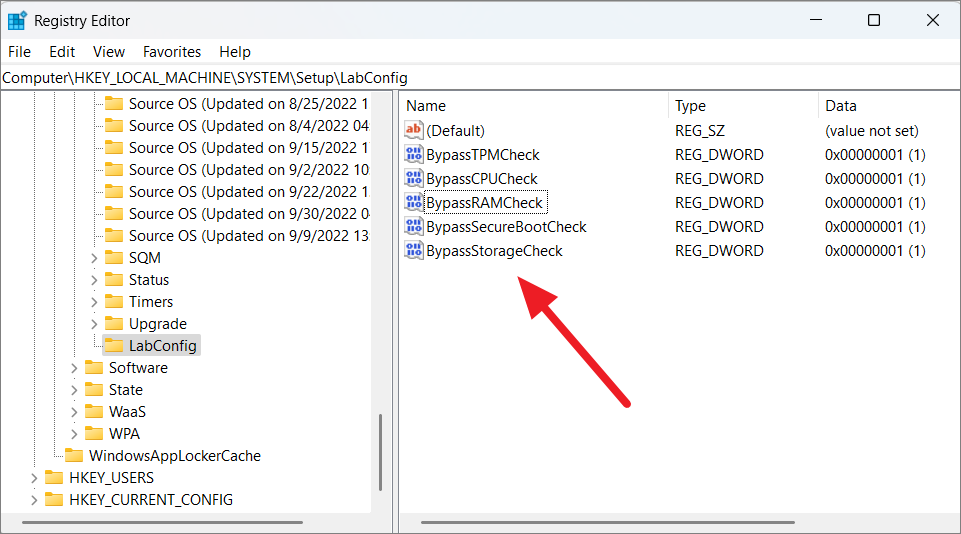Open the Edit menu
The height and width of the screenshot is (534, 961).
pos(62,51)
